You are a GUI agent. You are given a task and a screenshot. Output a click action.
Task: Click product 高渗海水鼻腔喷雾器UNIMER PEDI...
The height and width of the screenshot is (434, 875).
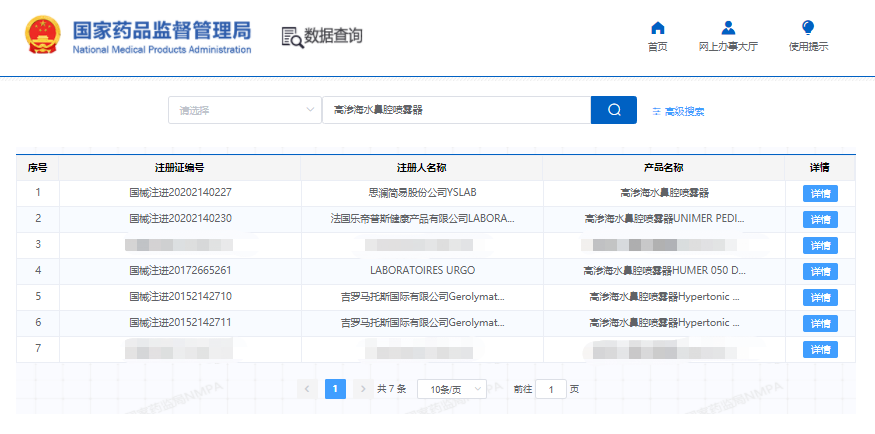click(665, 219)
